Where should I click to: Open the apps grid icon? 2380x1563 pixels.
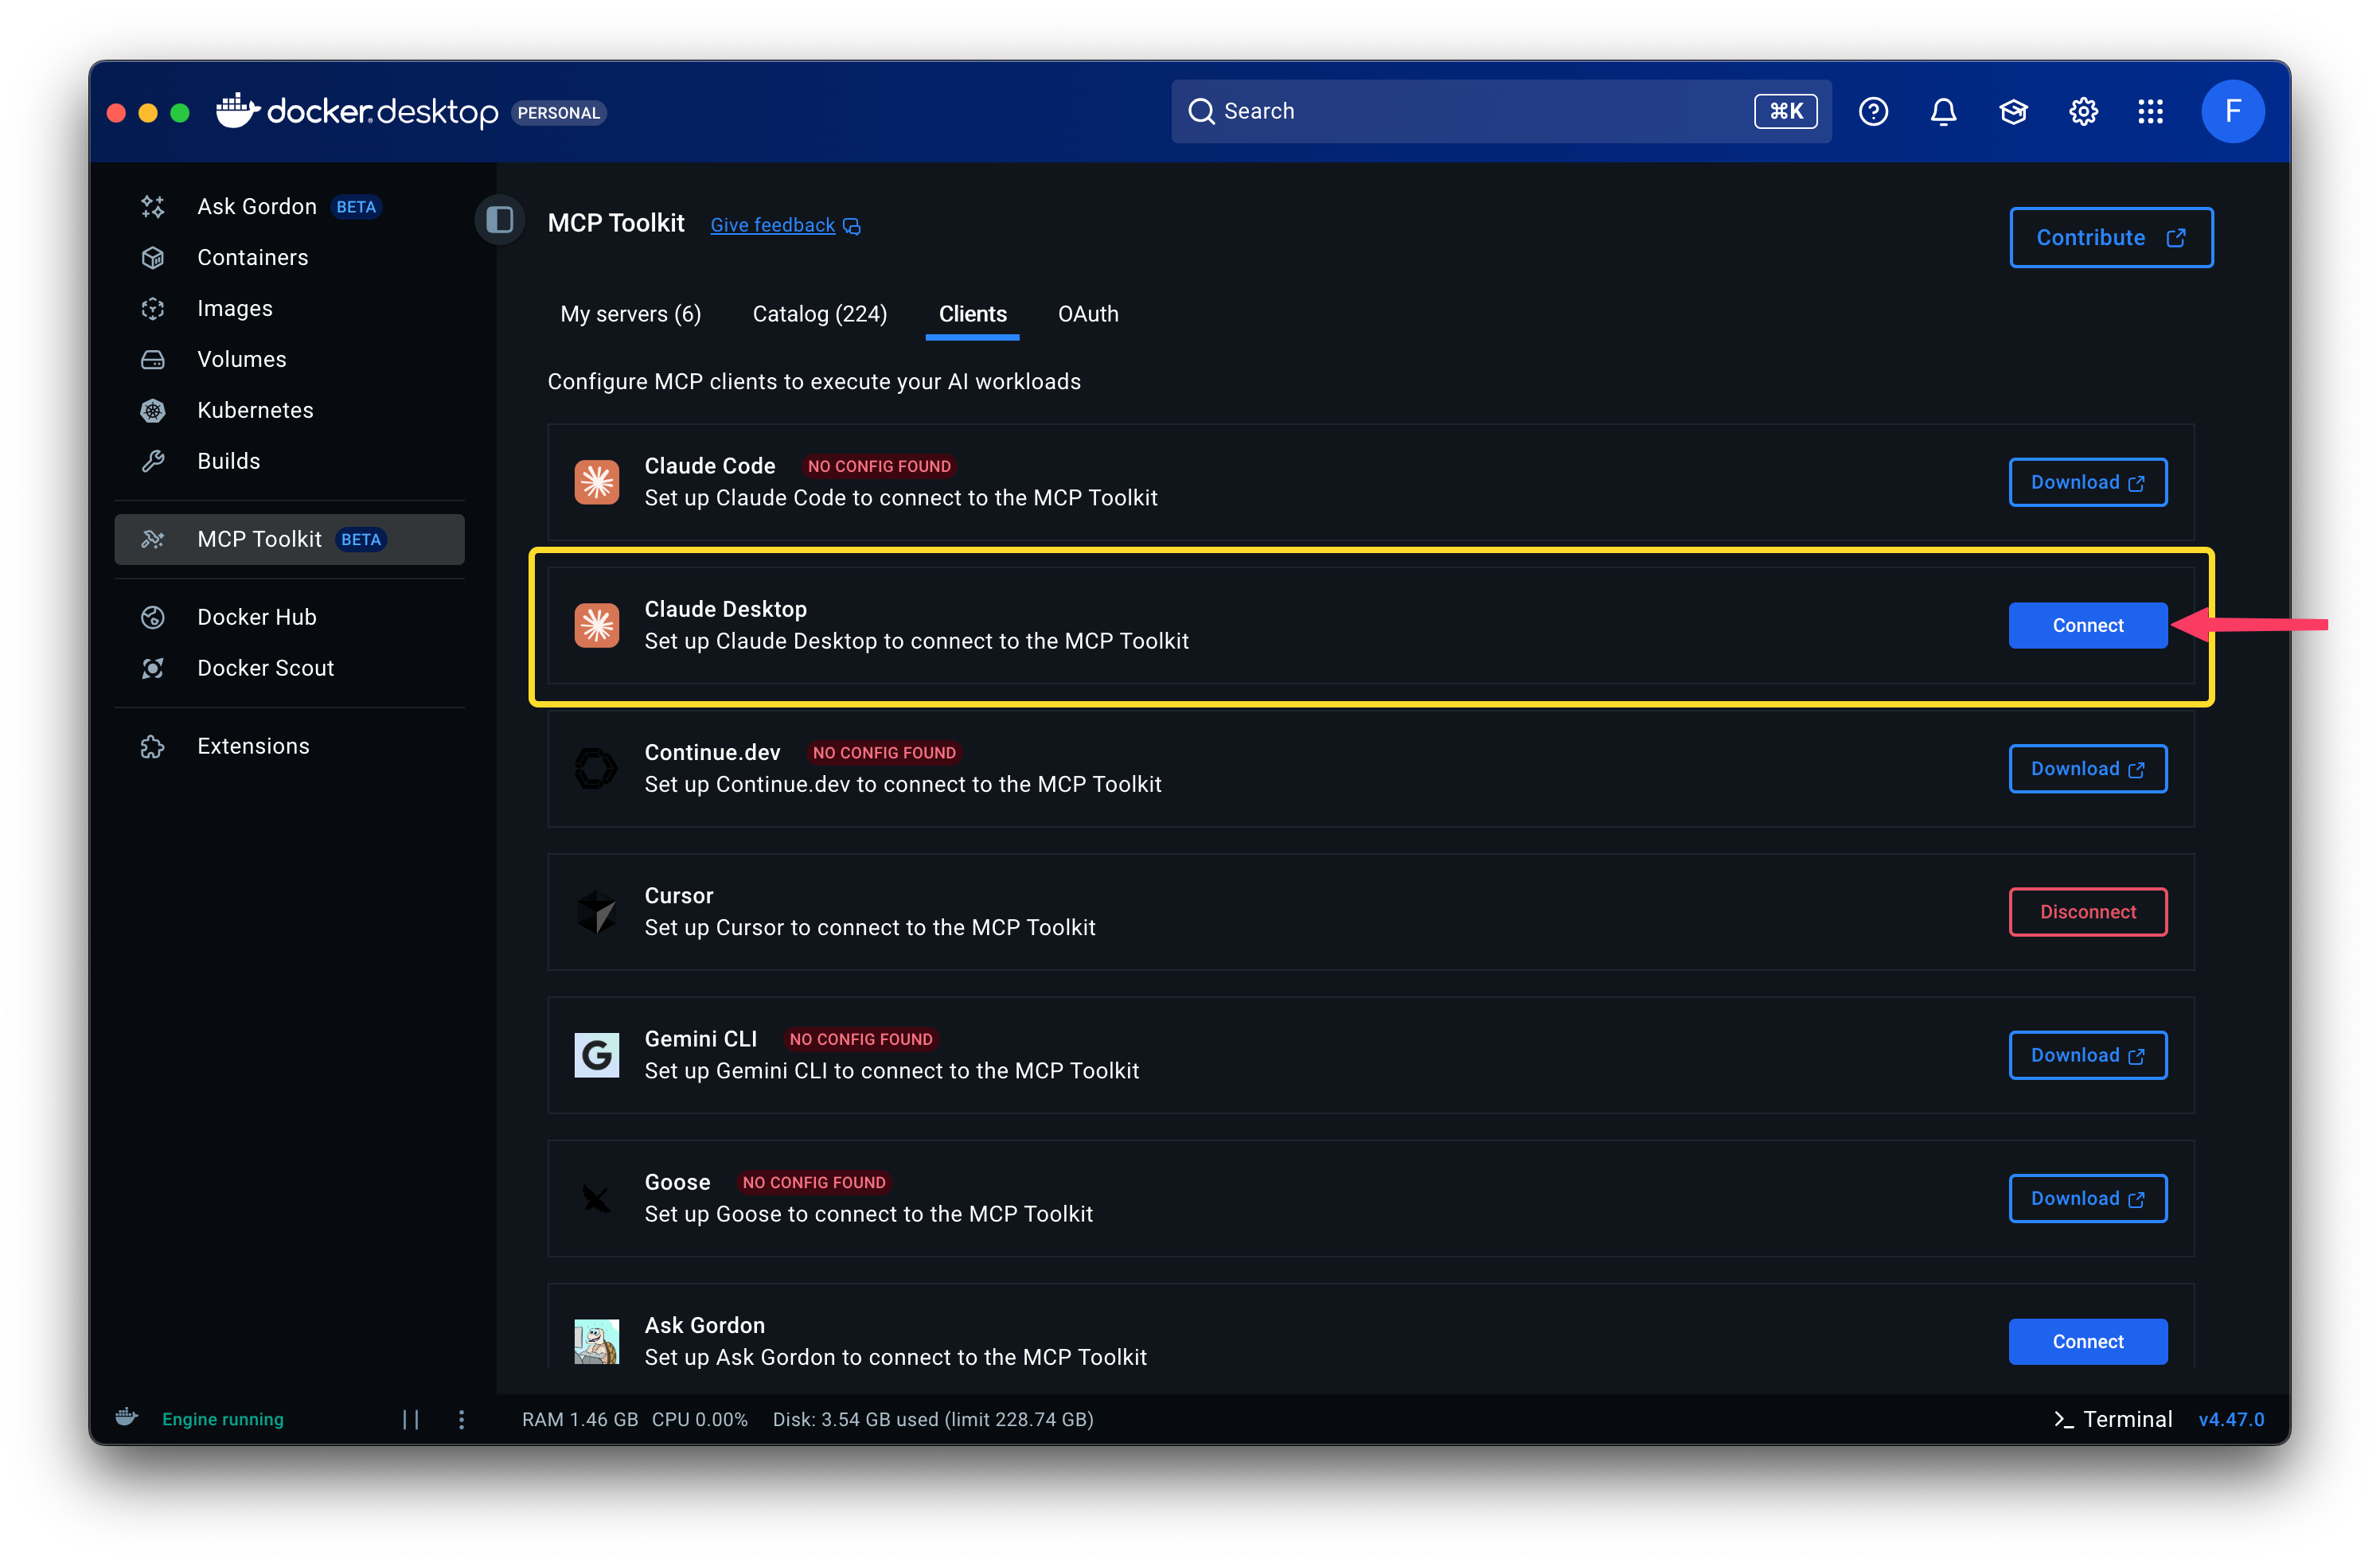click(x=2150, y=111)
